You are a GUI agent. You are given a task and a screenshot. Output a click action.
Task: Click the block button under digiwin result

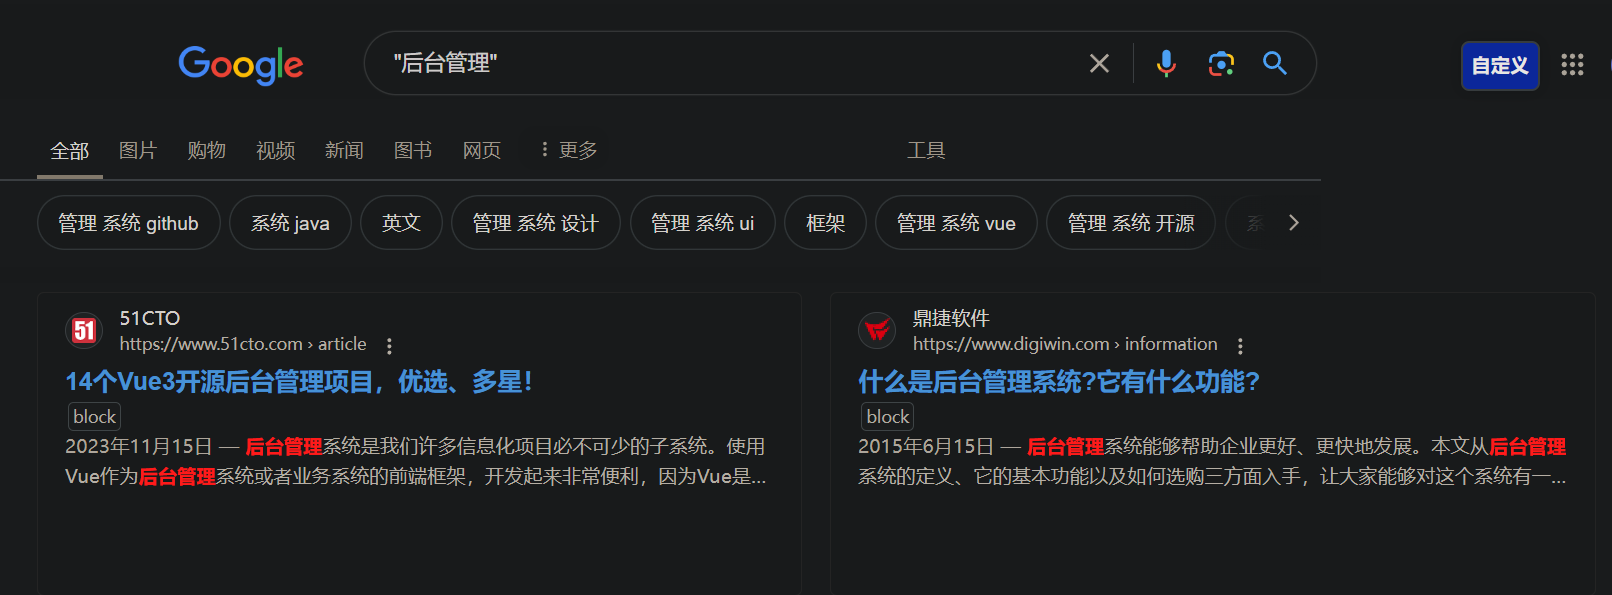888,416
